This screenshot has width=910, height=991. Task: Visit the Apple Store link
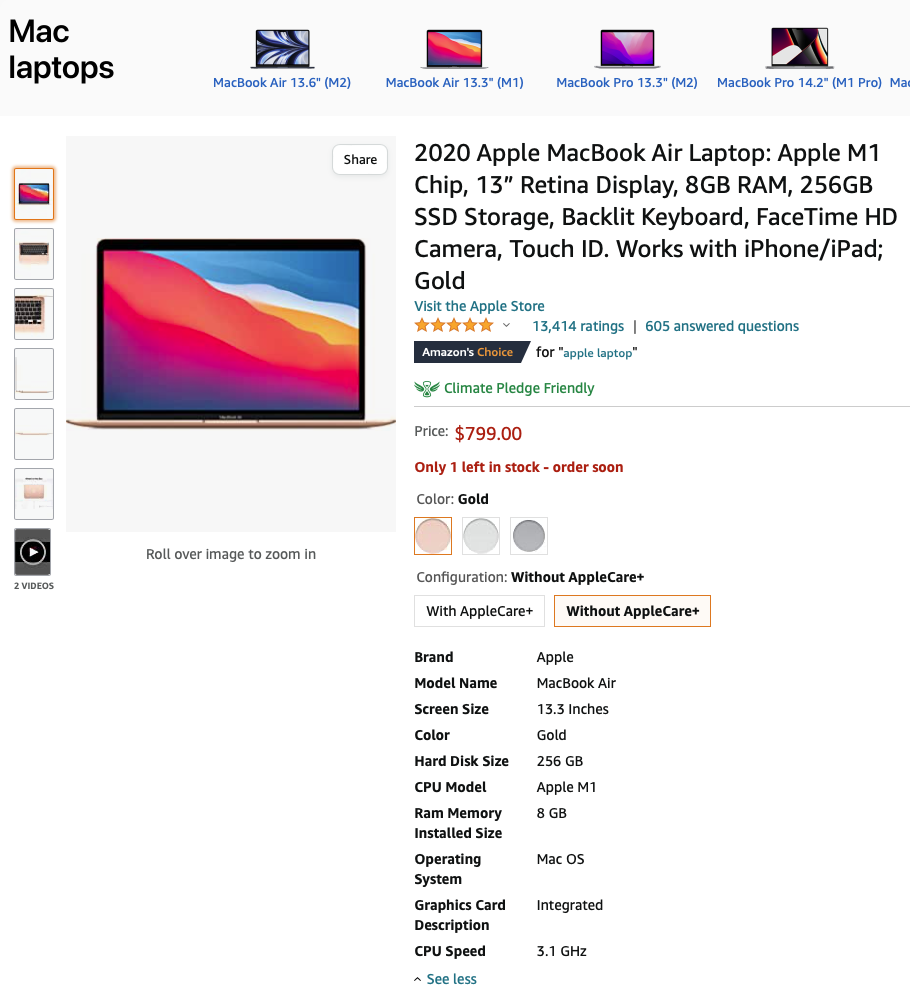[479, 306]
